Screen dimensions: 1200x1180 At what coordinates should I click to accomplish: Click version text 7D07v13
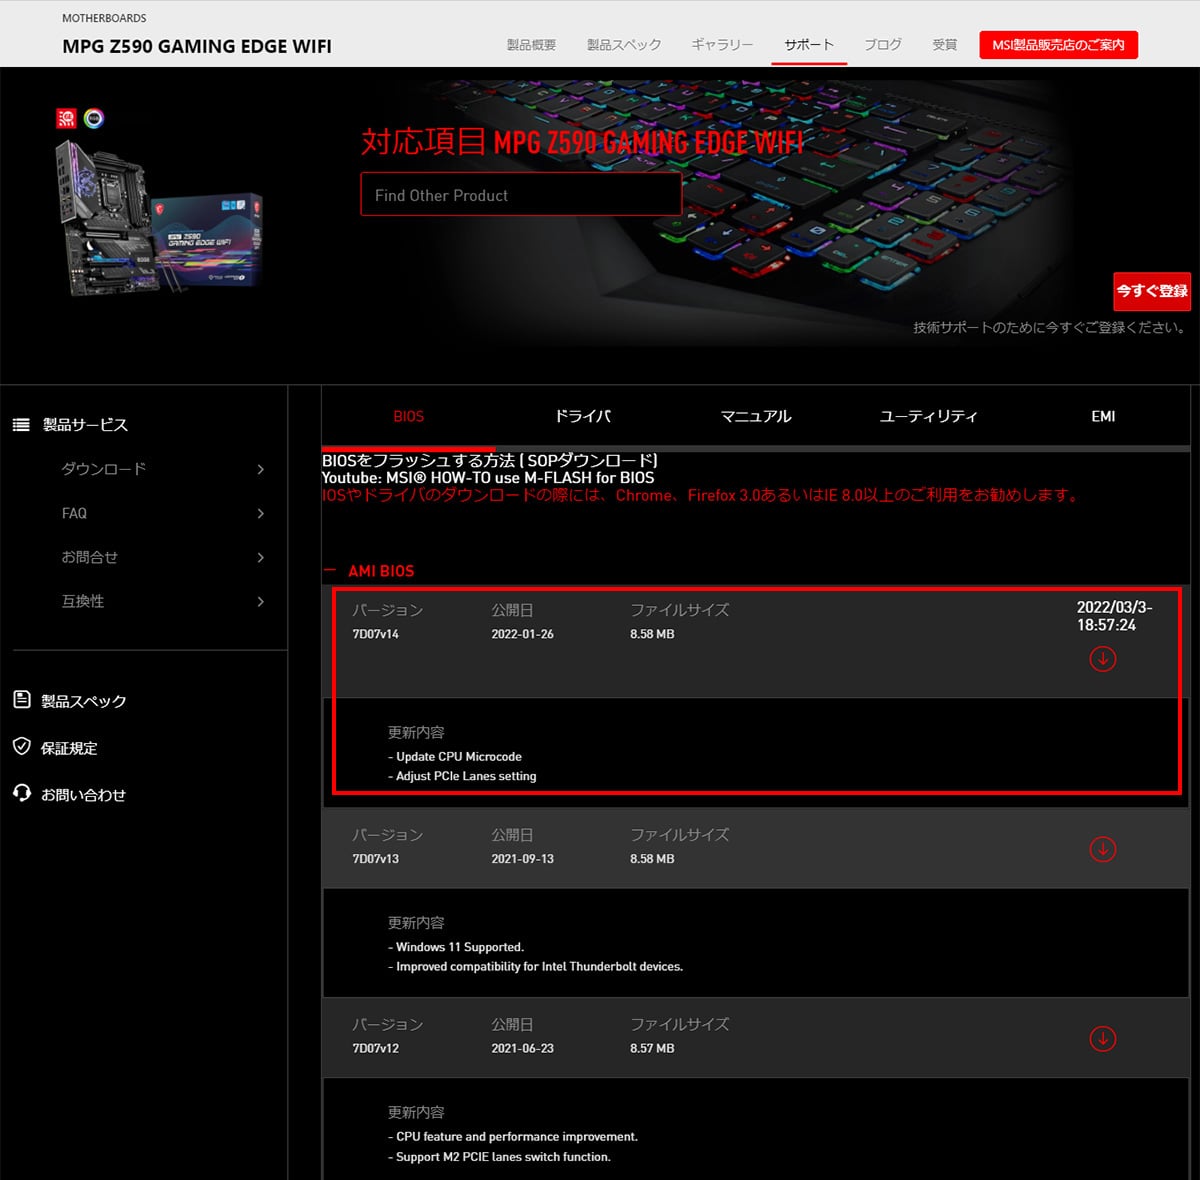point(375,859)
